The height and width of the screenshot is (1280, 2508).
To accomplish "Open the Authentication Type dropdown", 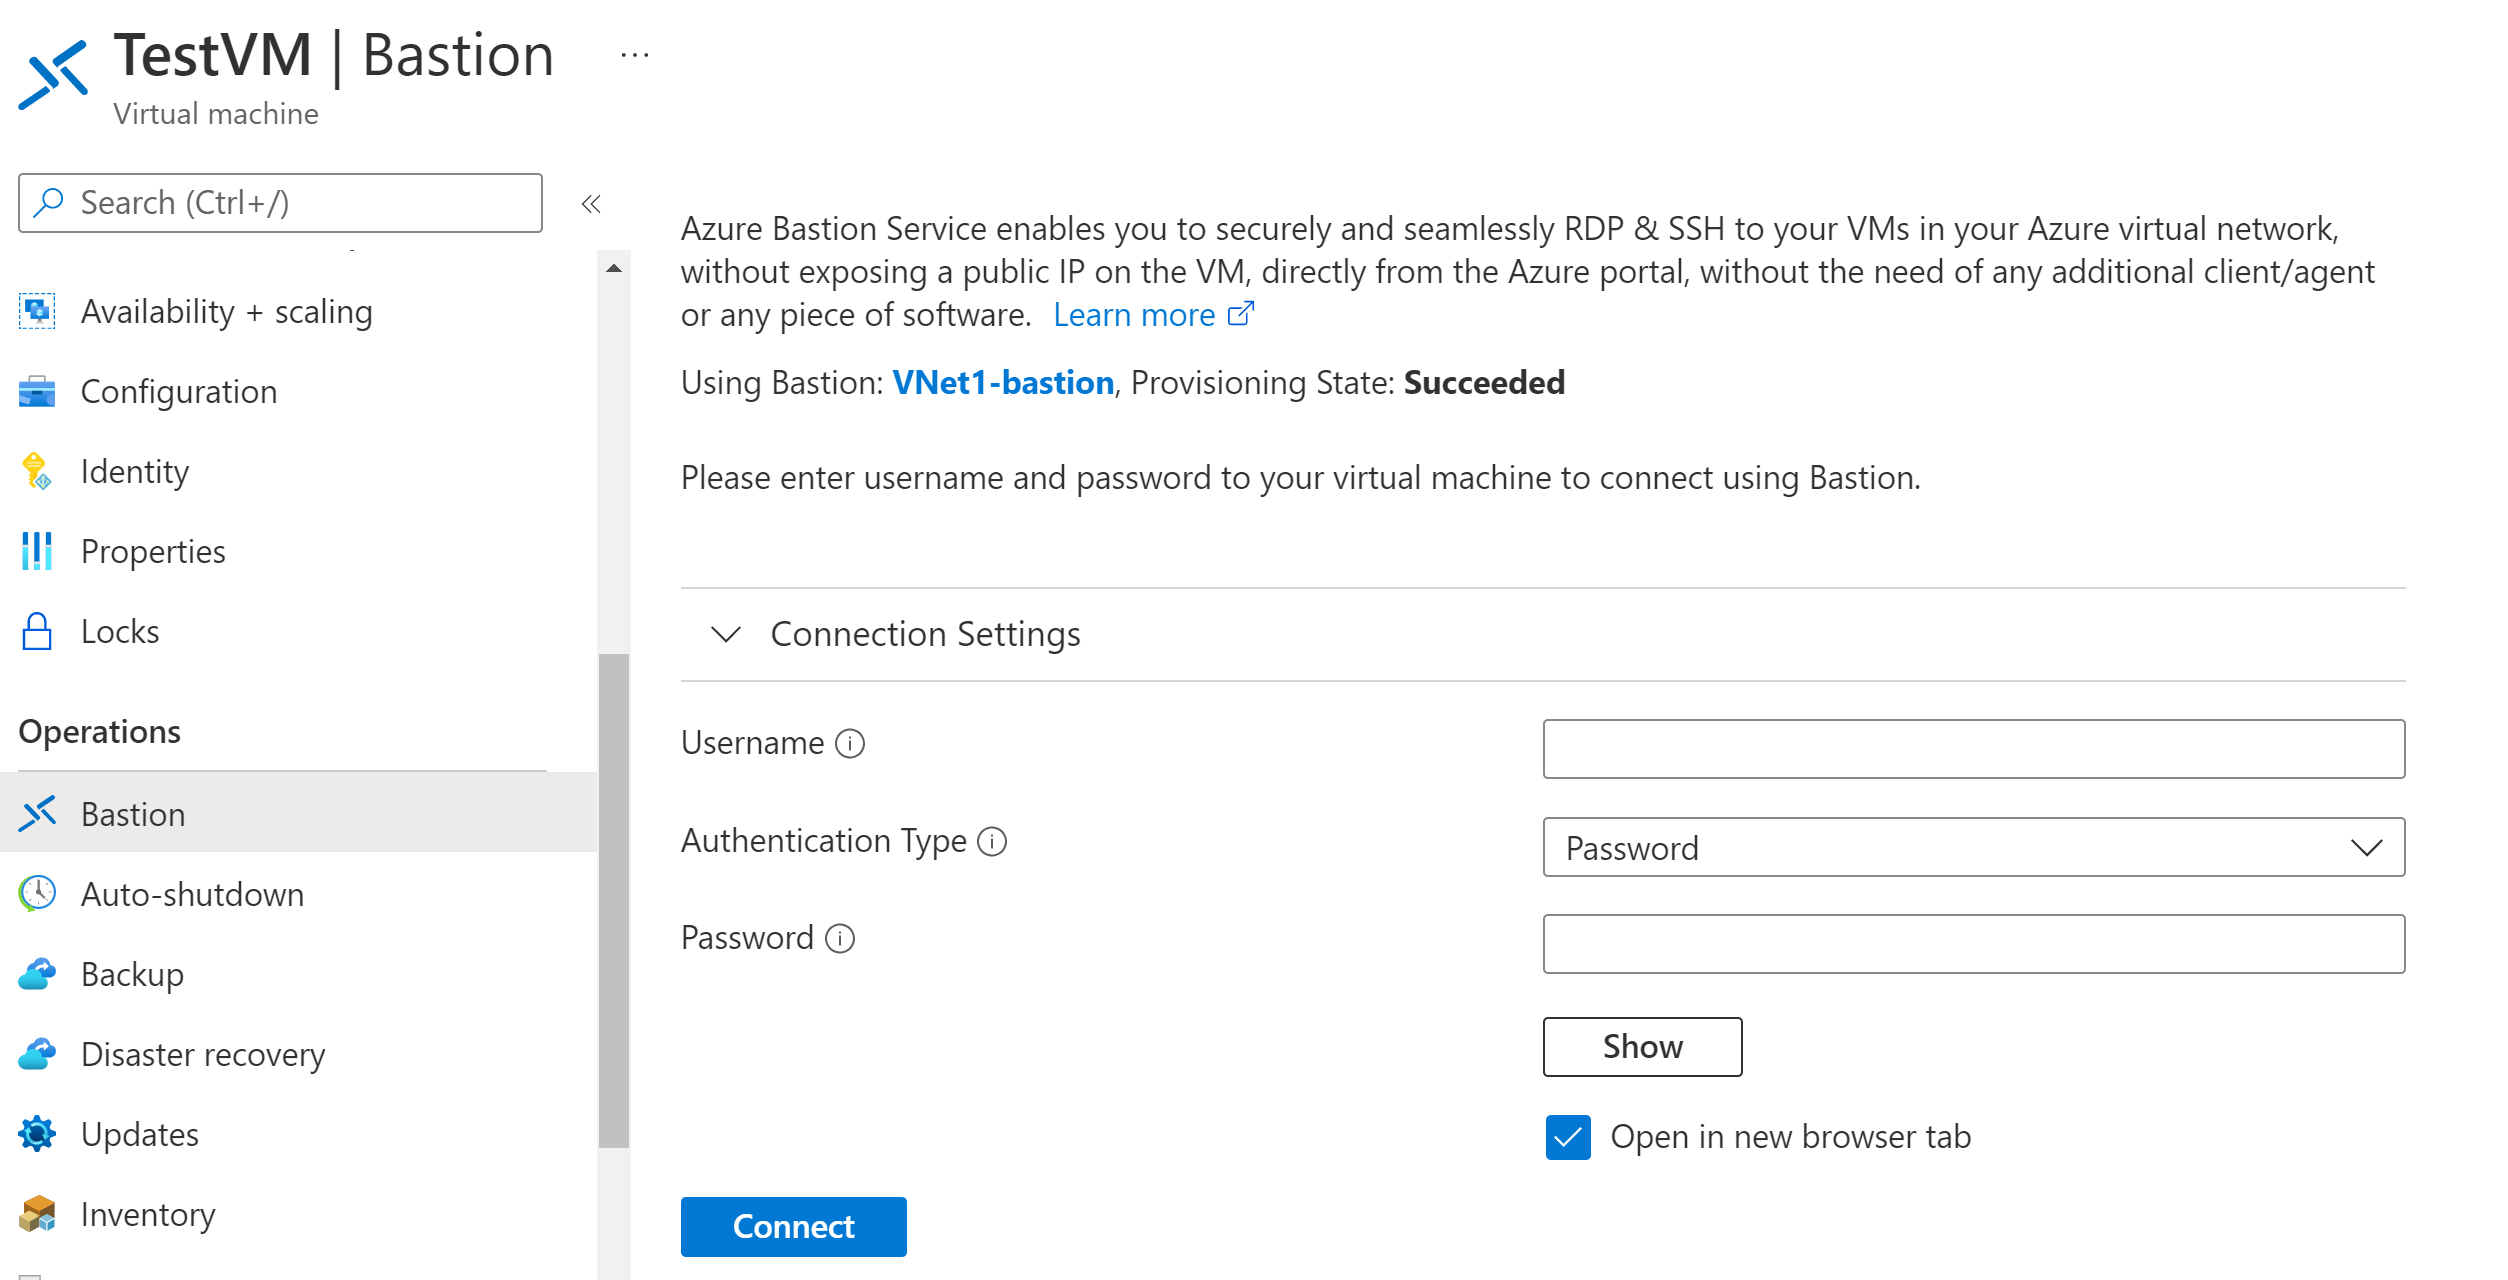I will (x=1973, y=846).
